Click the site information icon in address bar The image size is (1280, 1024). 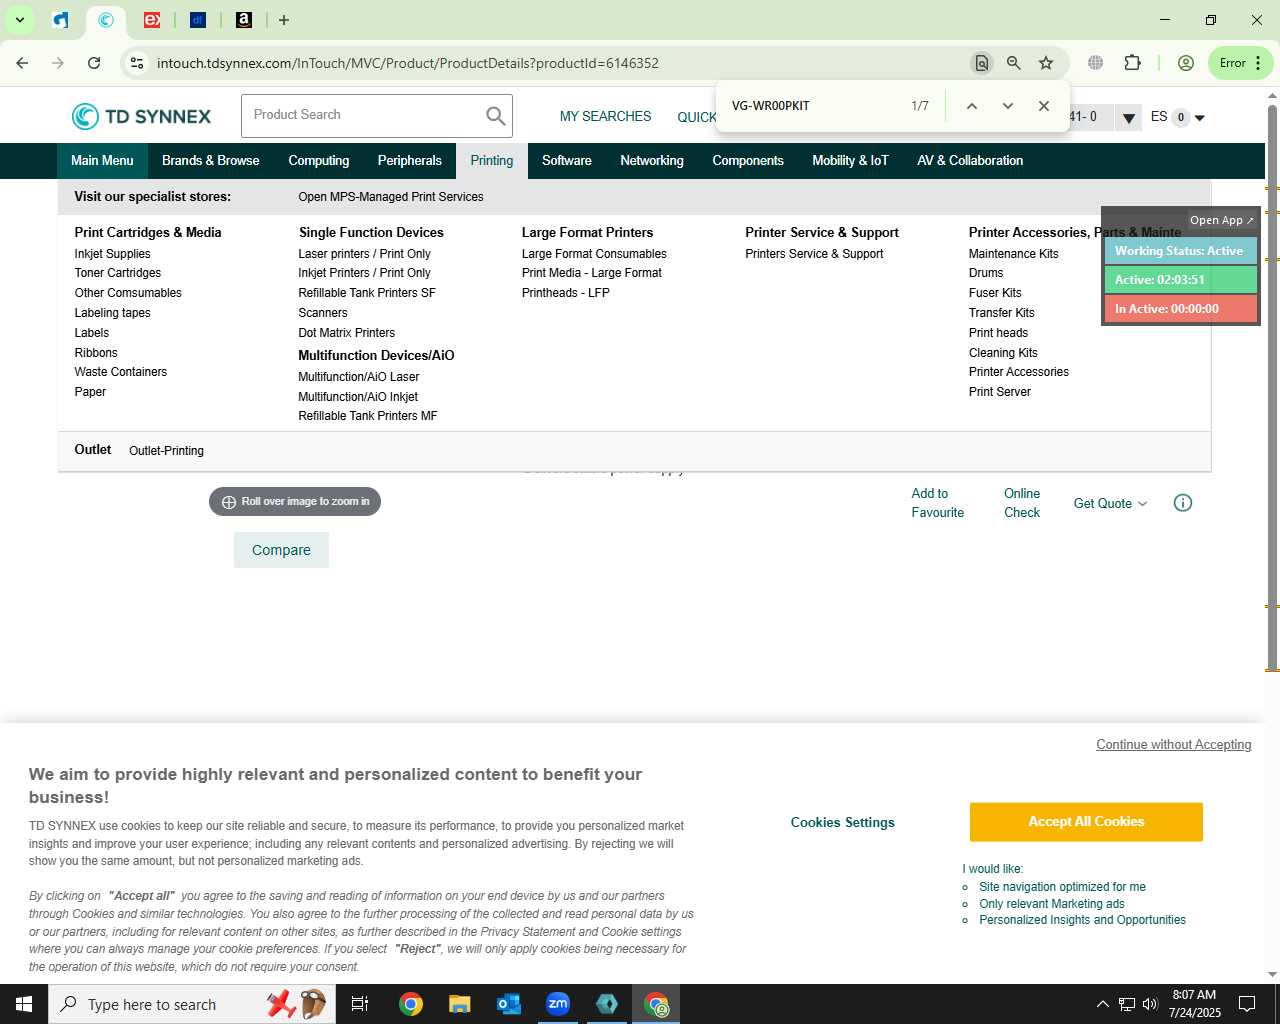click(x=137, y=63)
